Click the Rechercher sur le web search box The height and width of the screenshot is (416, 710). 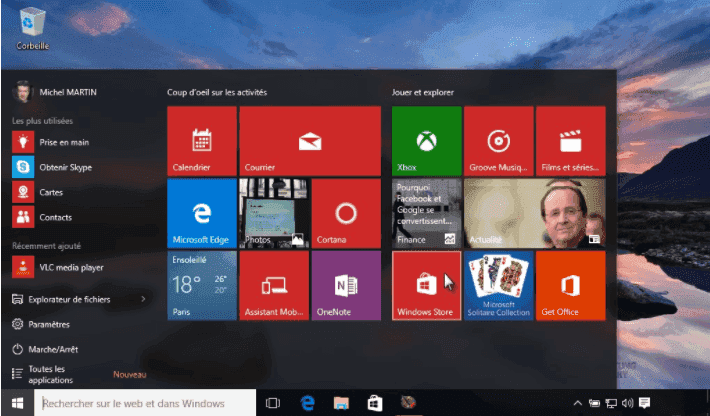pyautogui.click(x=145, y=403)
